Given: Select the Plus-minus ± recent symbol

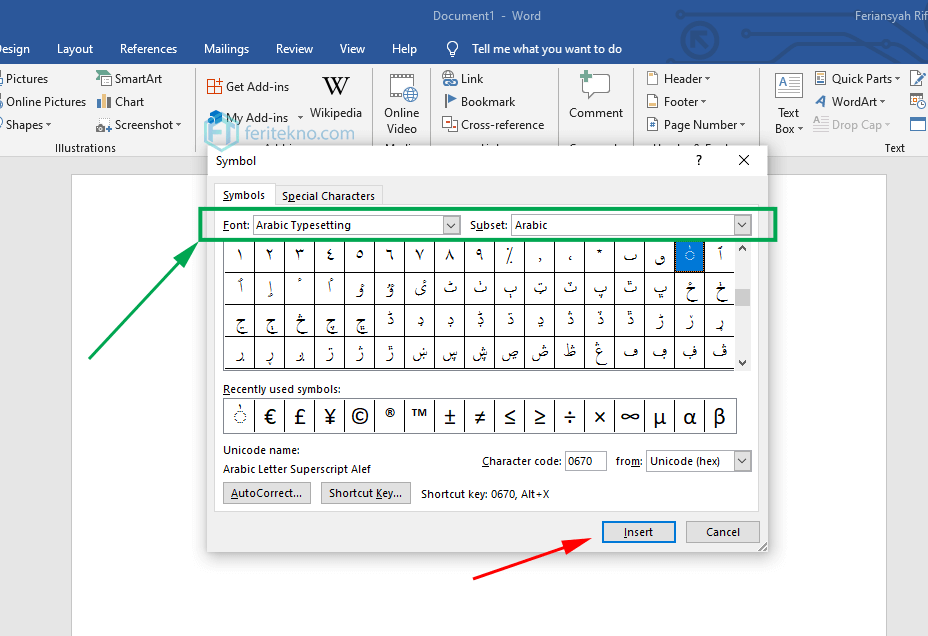Looking at the screenshot, I should [x=450, y=417].
